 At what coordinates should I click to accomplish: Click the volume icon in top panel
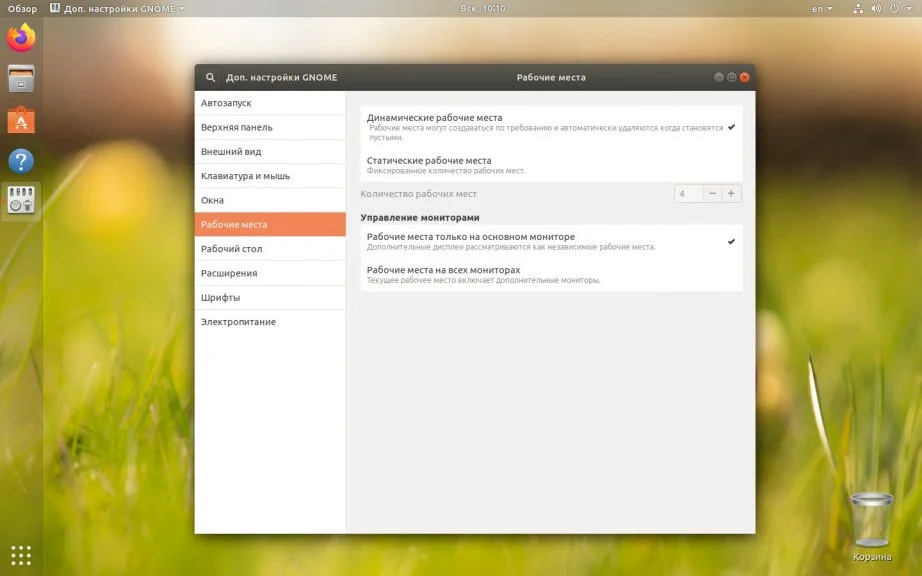[876, 8]
